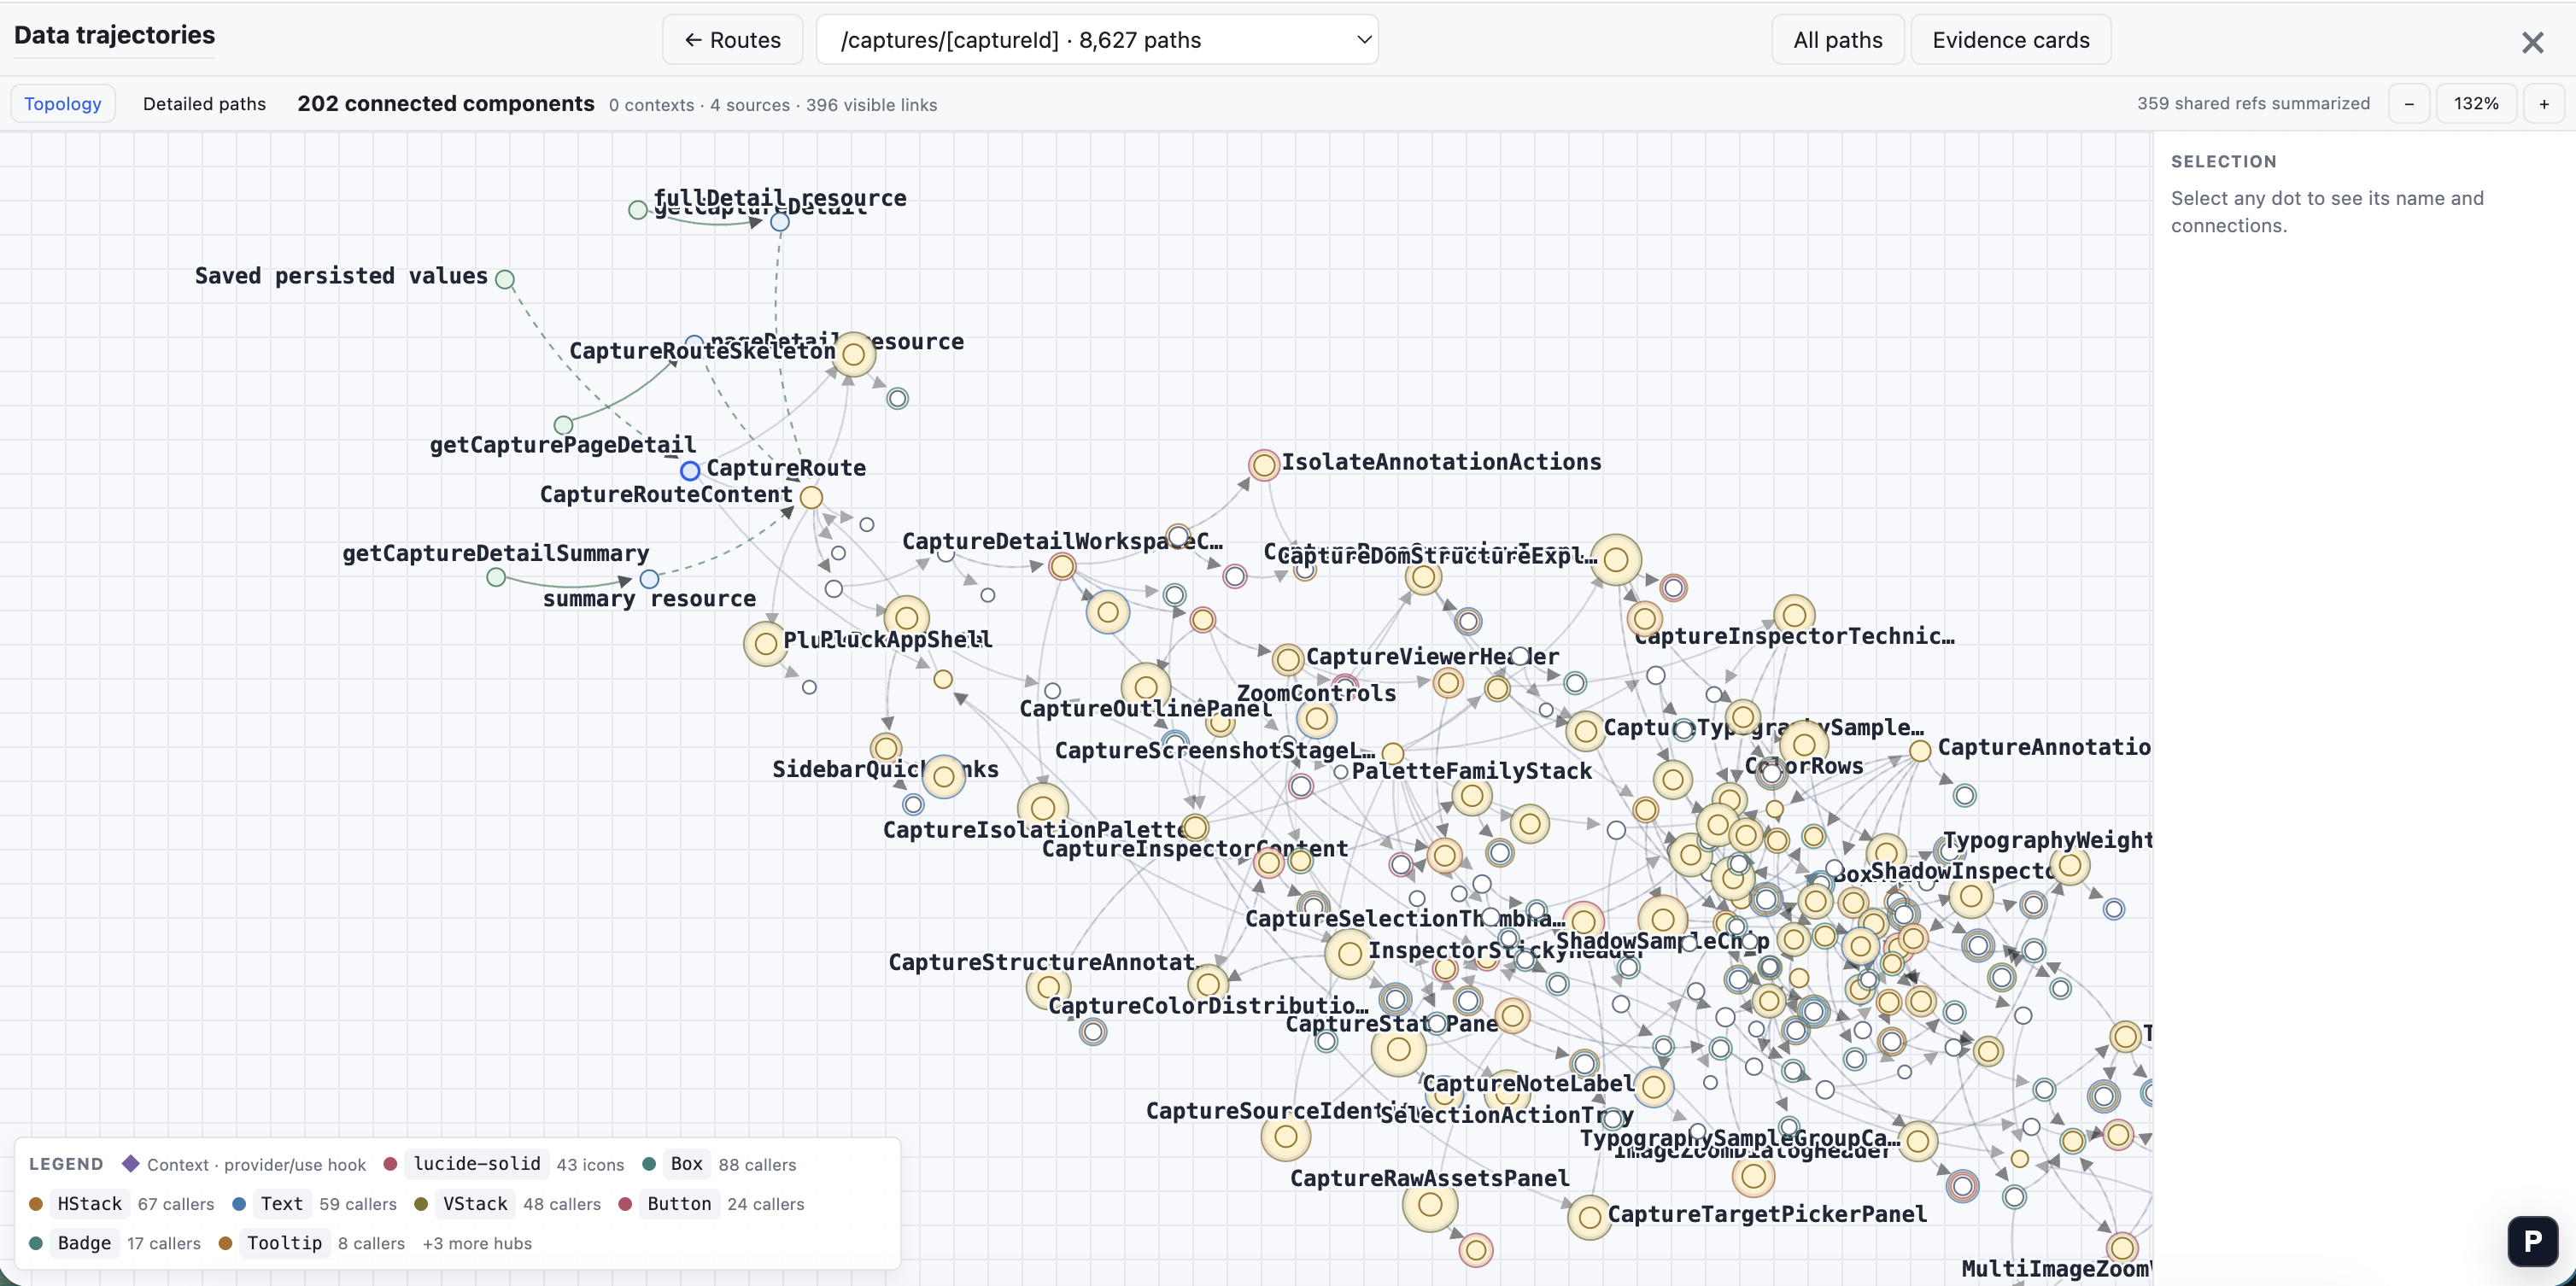Screen dimensions: 2576x1286
Task: Expand the +3 more hubs link
Action: [x=477, y=1244]
